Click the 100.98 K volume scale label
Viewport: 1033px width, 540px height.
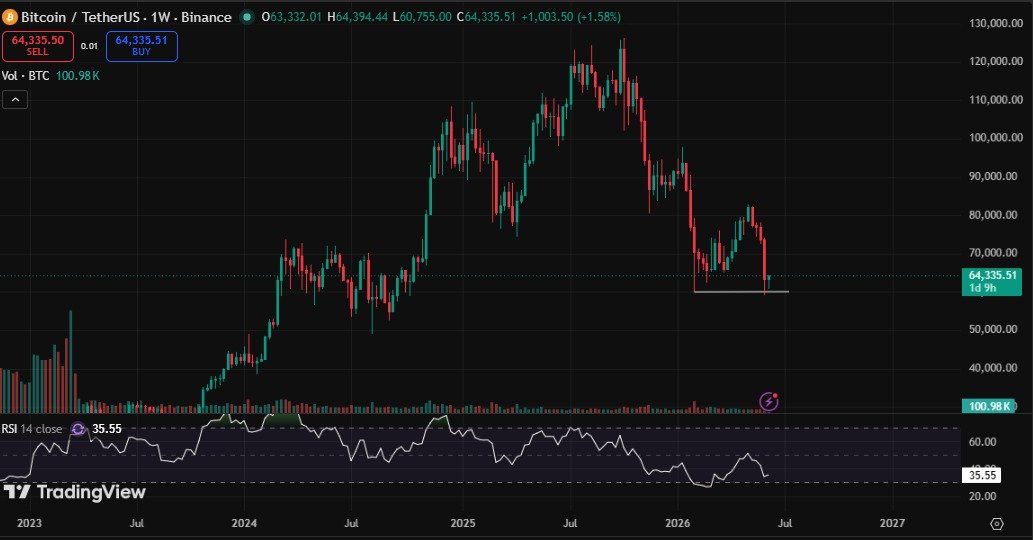click(x=990, y=406)
